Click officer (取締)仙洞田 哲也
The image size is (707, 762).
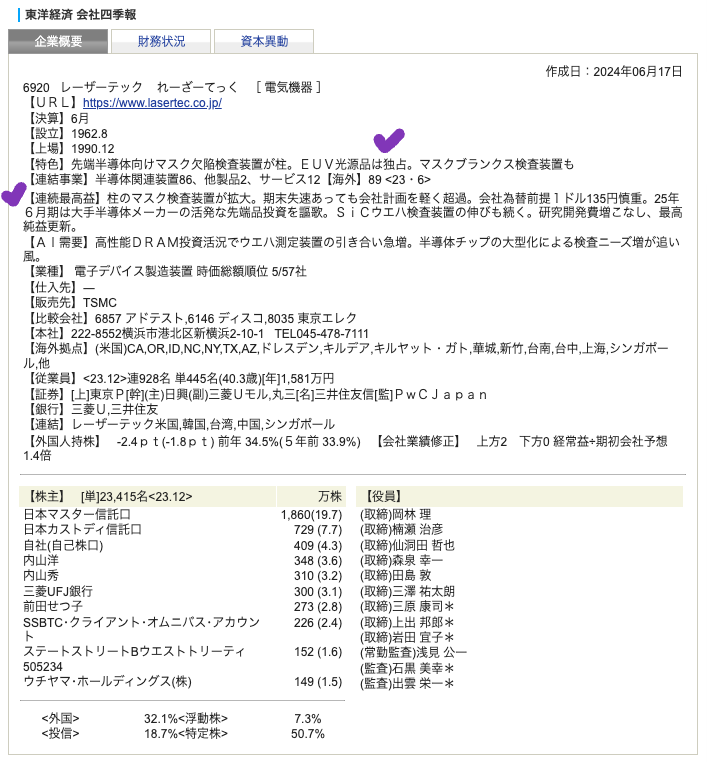tap(407, 545)
